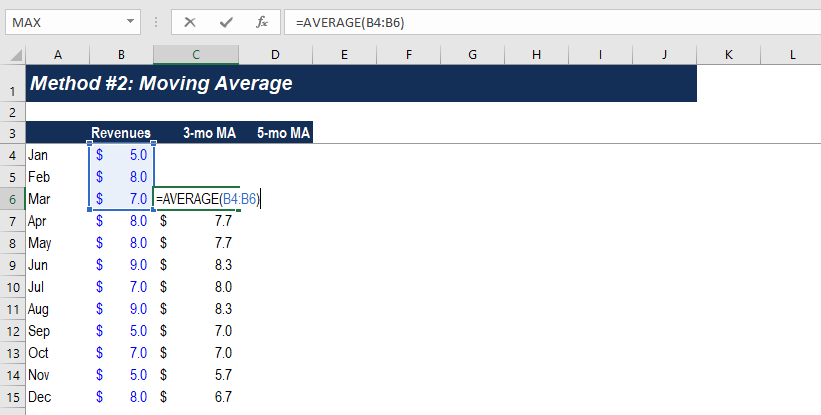
Task: Click Jul 3-mo MA cell showing 8.0
Action: (196, 287)
